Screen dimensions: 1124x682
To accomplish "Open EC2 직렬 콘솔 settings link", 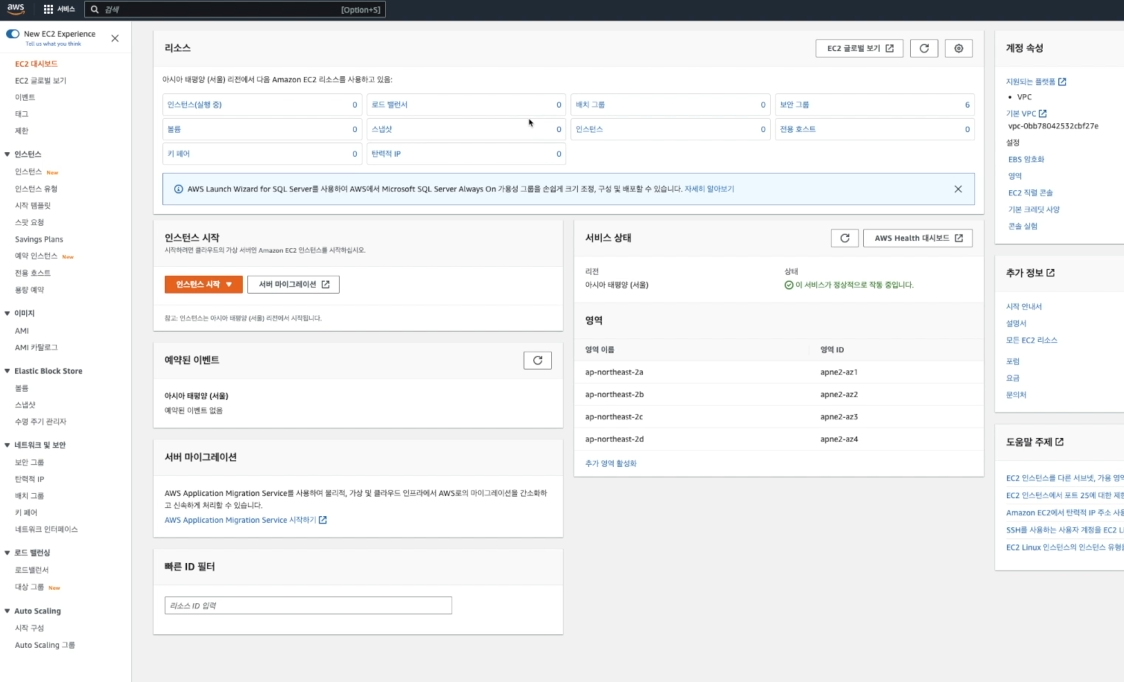I will point(1030,192).
